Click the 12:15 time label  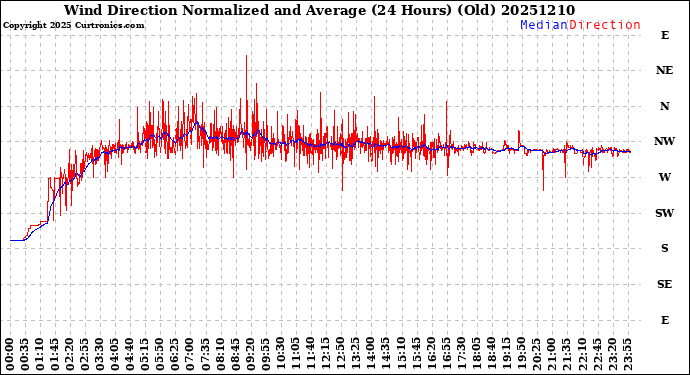pos(326,354)
